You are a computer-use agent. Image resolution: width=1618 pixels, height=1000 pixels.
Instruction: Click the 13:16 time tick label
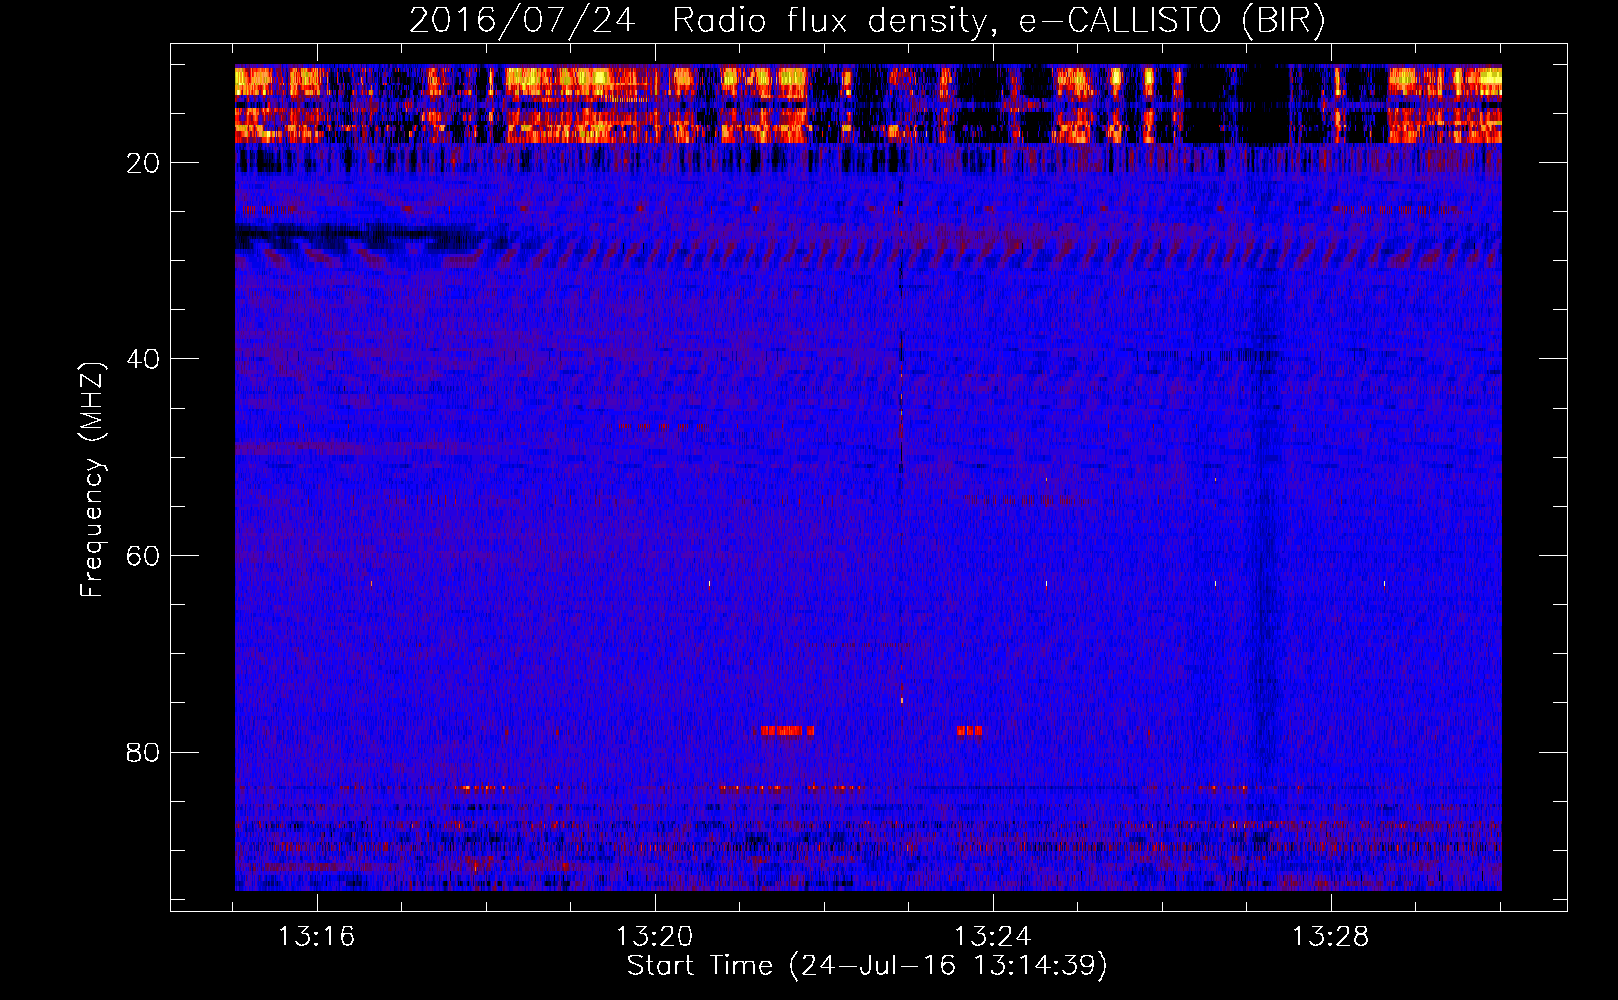click(x=317, y=937)
